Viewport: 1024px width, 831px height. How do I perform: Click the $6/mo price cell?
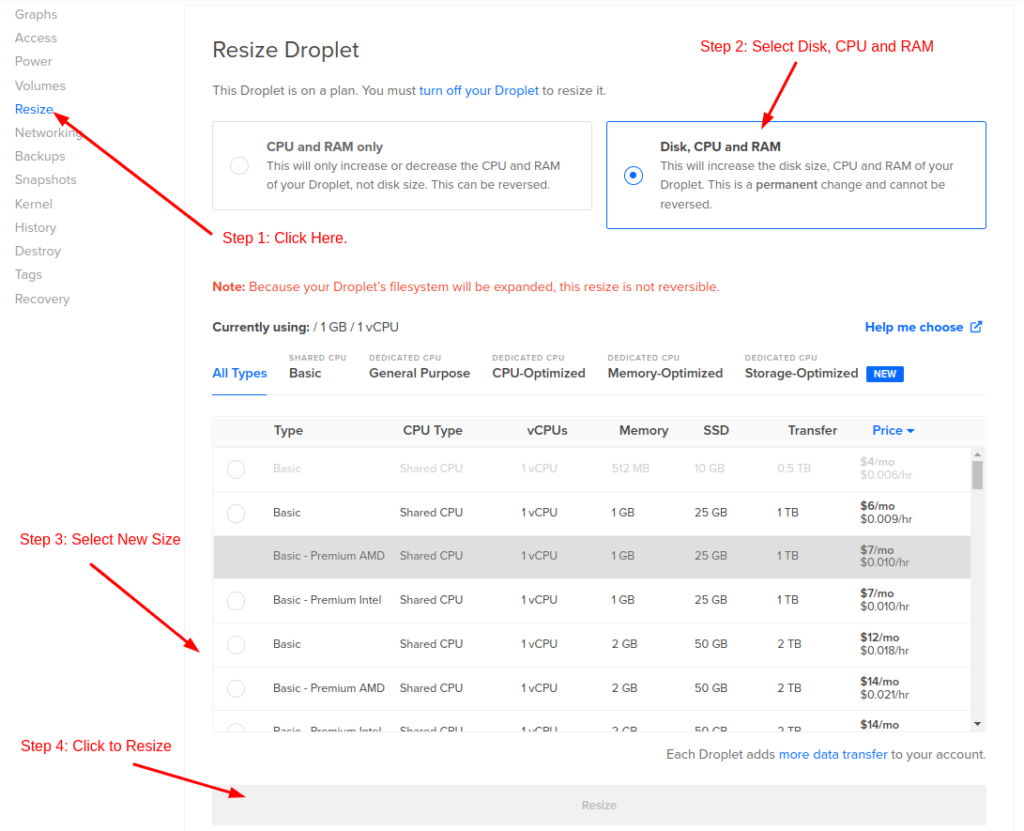pyautogui.click(x=886, y=513)
